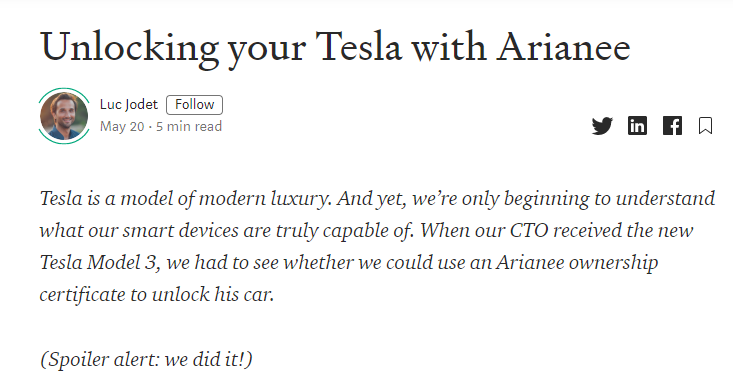Image resolution: width=733 pixels, height=389 pixels.
Task: Click the phrase Tesla Model 3 in the intro
Action: tap(100, 263)
